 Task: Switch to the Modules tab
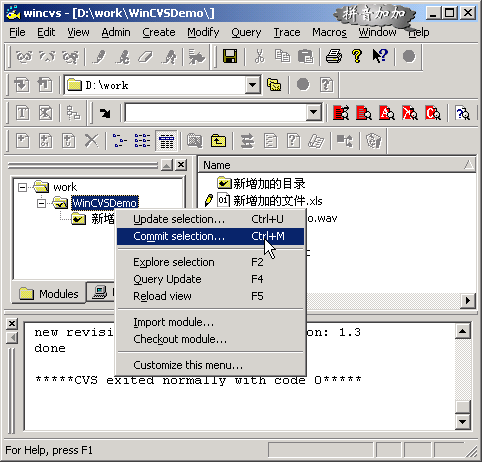pyautogui.click(x=49, y=294)
